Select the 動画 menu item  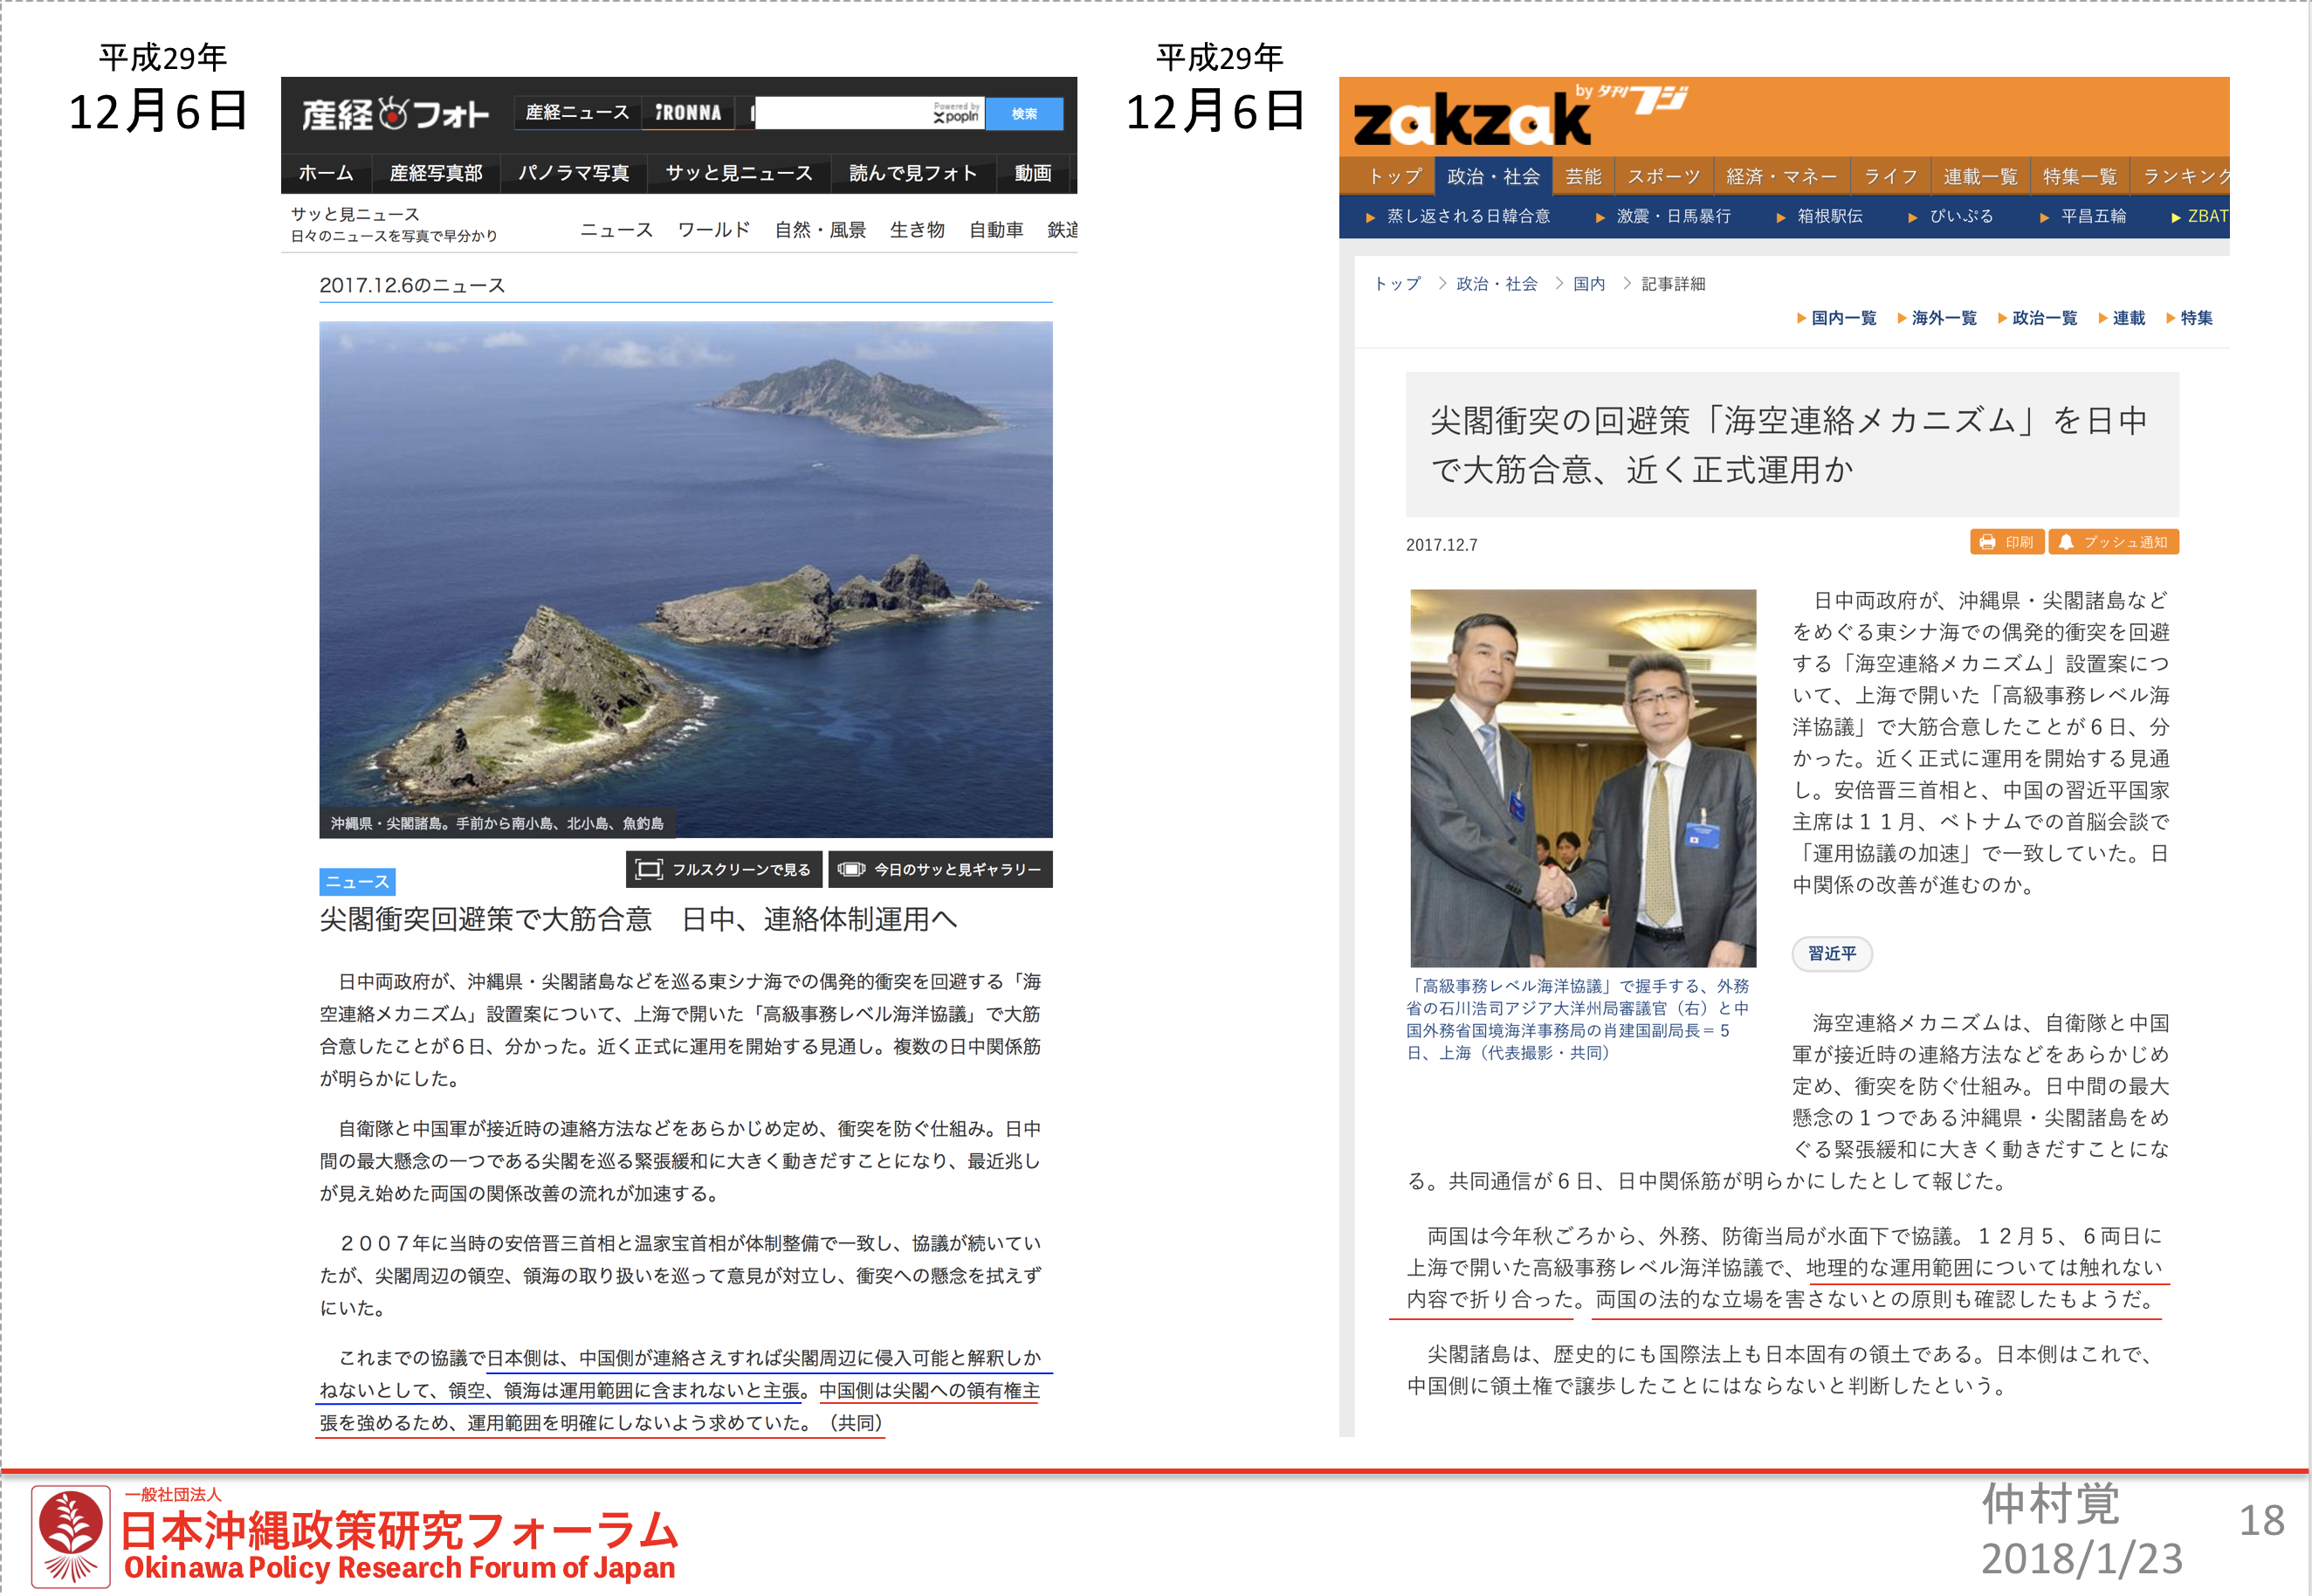(1032, 173)
